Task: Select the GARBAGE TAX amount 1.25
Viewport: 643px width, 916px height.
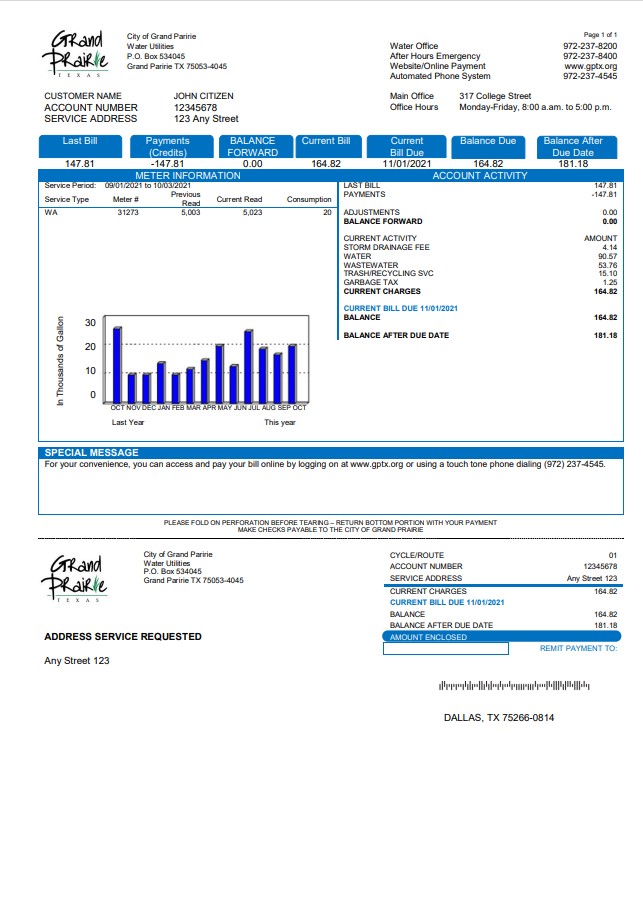Action: [610, 282]
